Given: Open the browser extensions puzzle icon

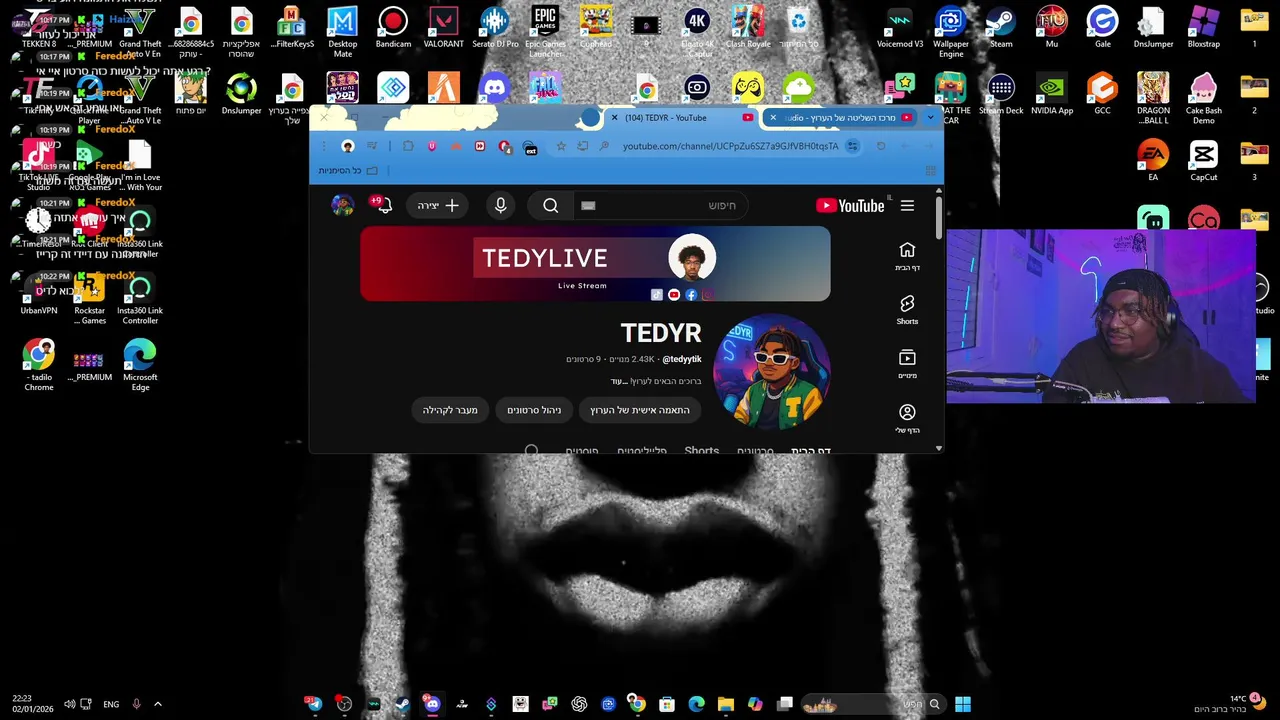Looking at the screenshot, I should click(x=408, y=146).
